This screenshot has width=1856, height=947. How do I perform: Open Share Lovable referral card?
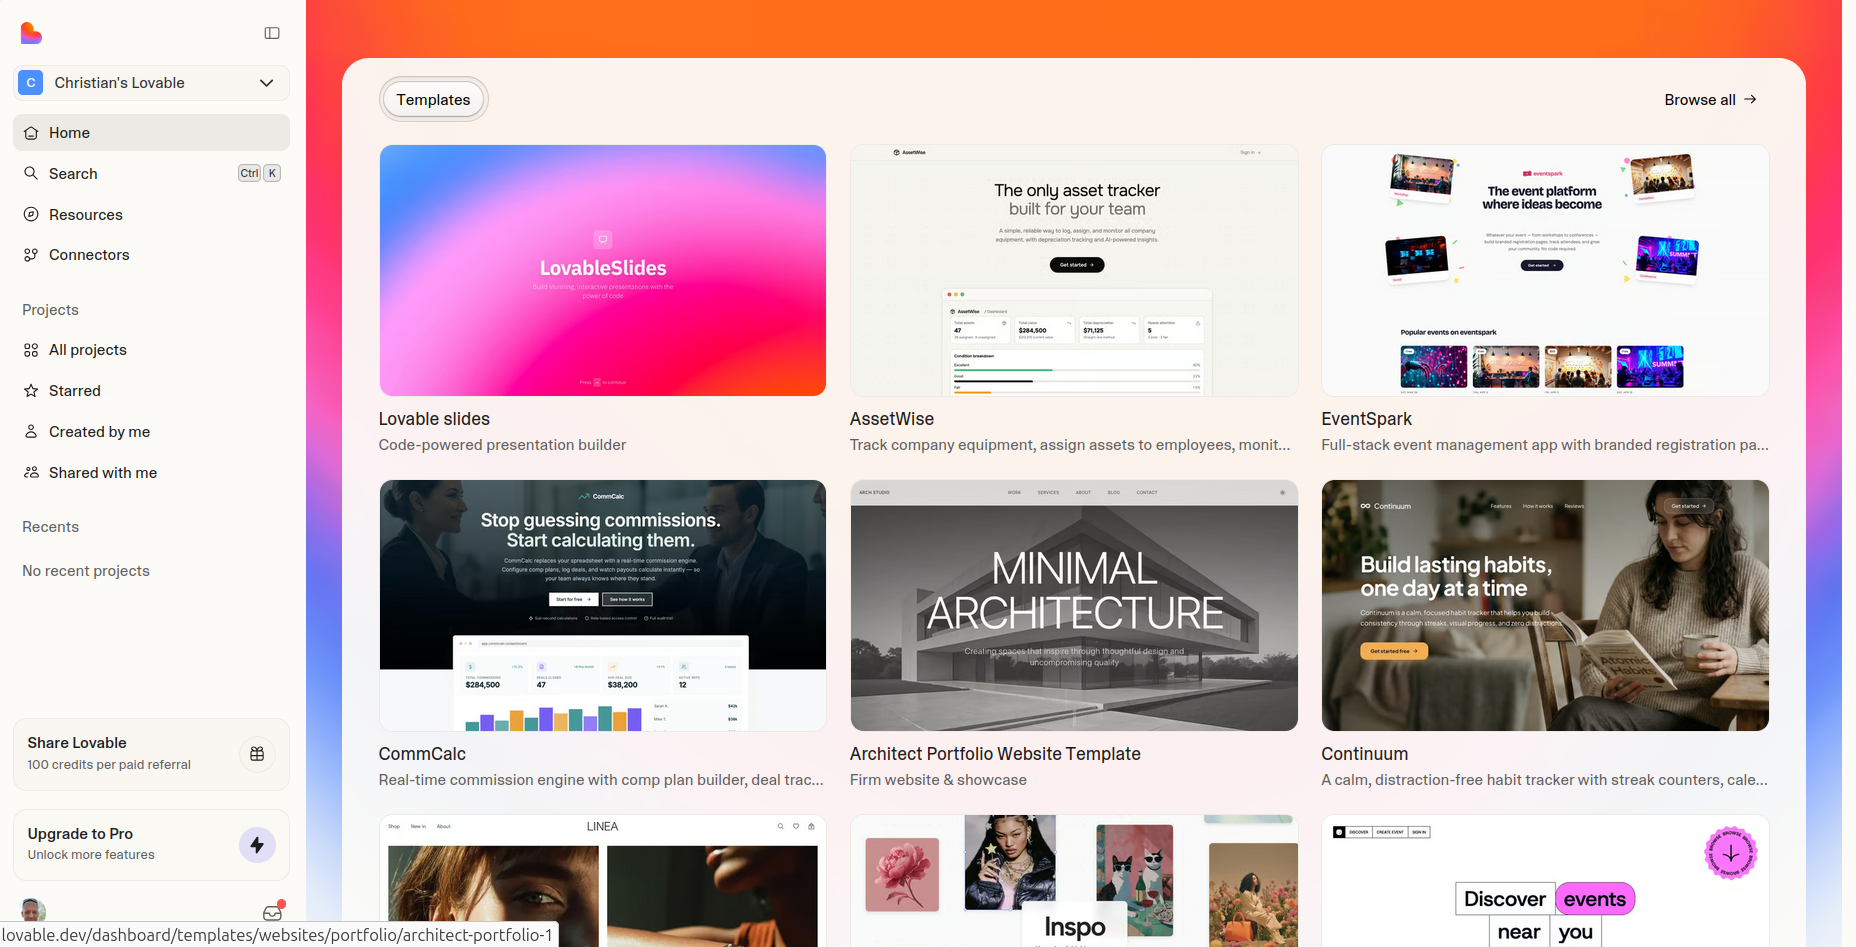click(x=151, y=754)
